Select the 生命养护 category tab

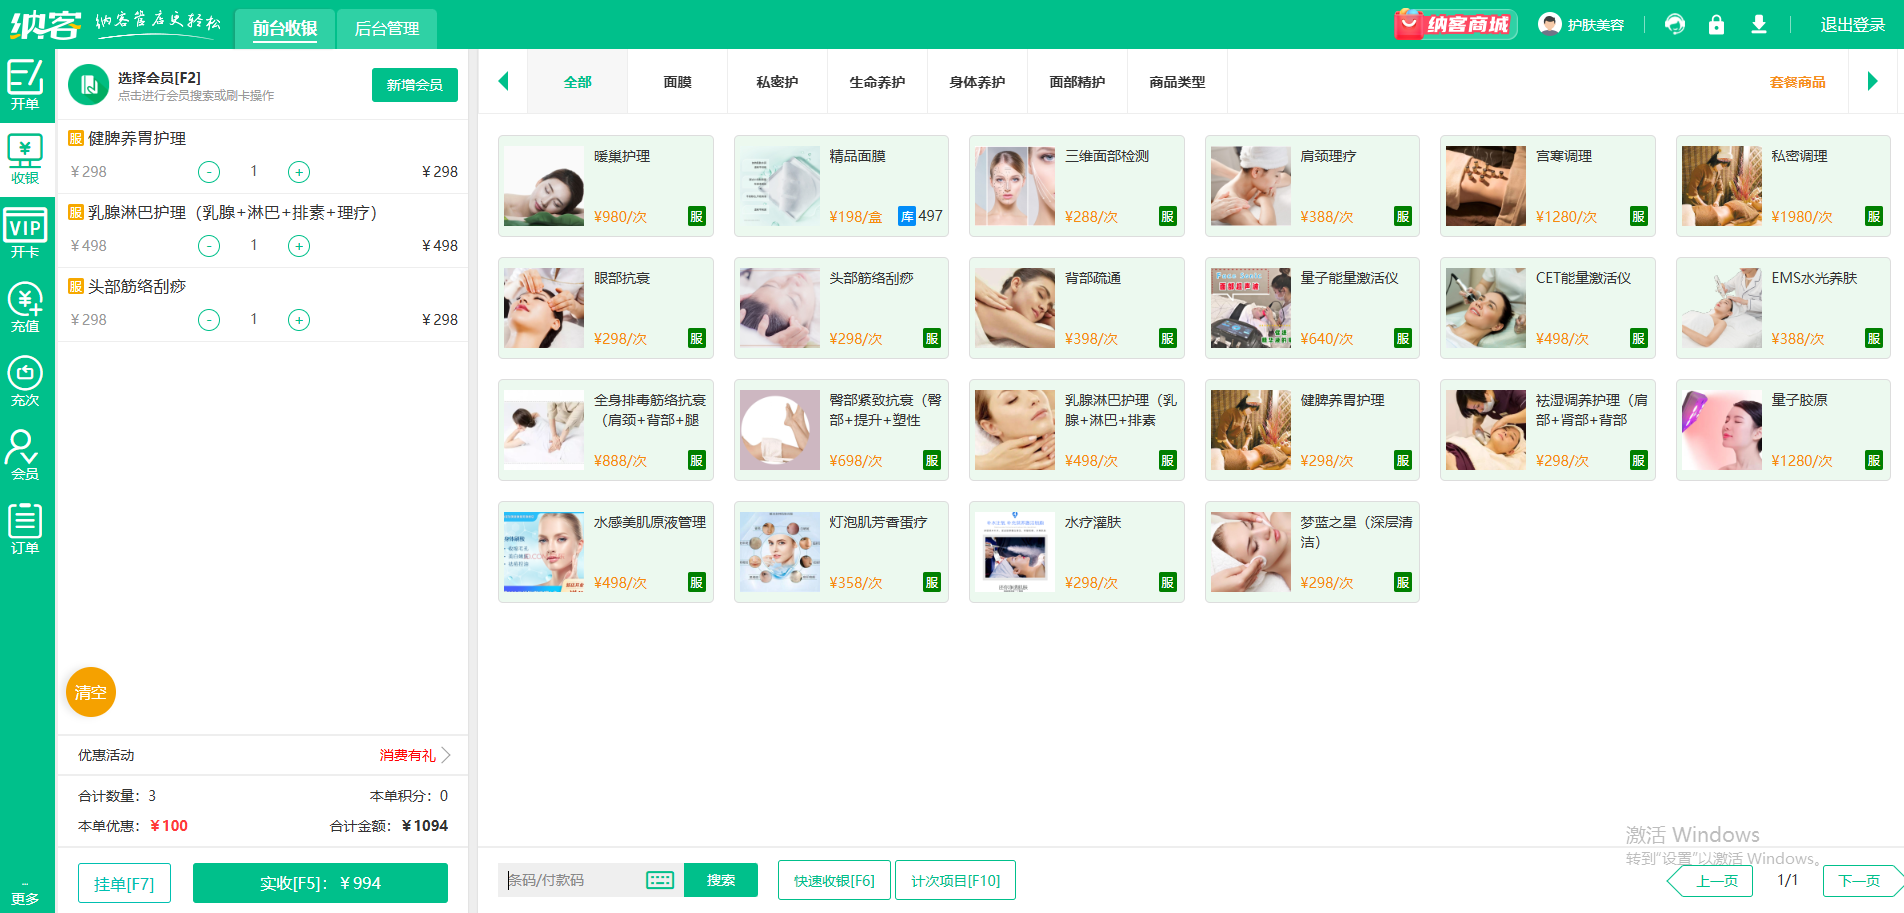coord(878,82)
